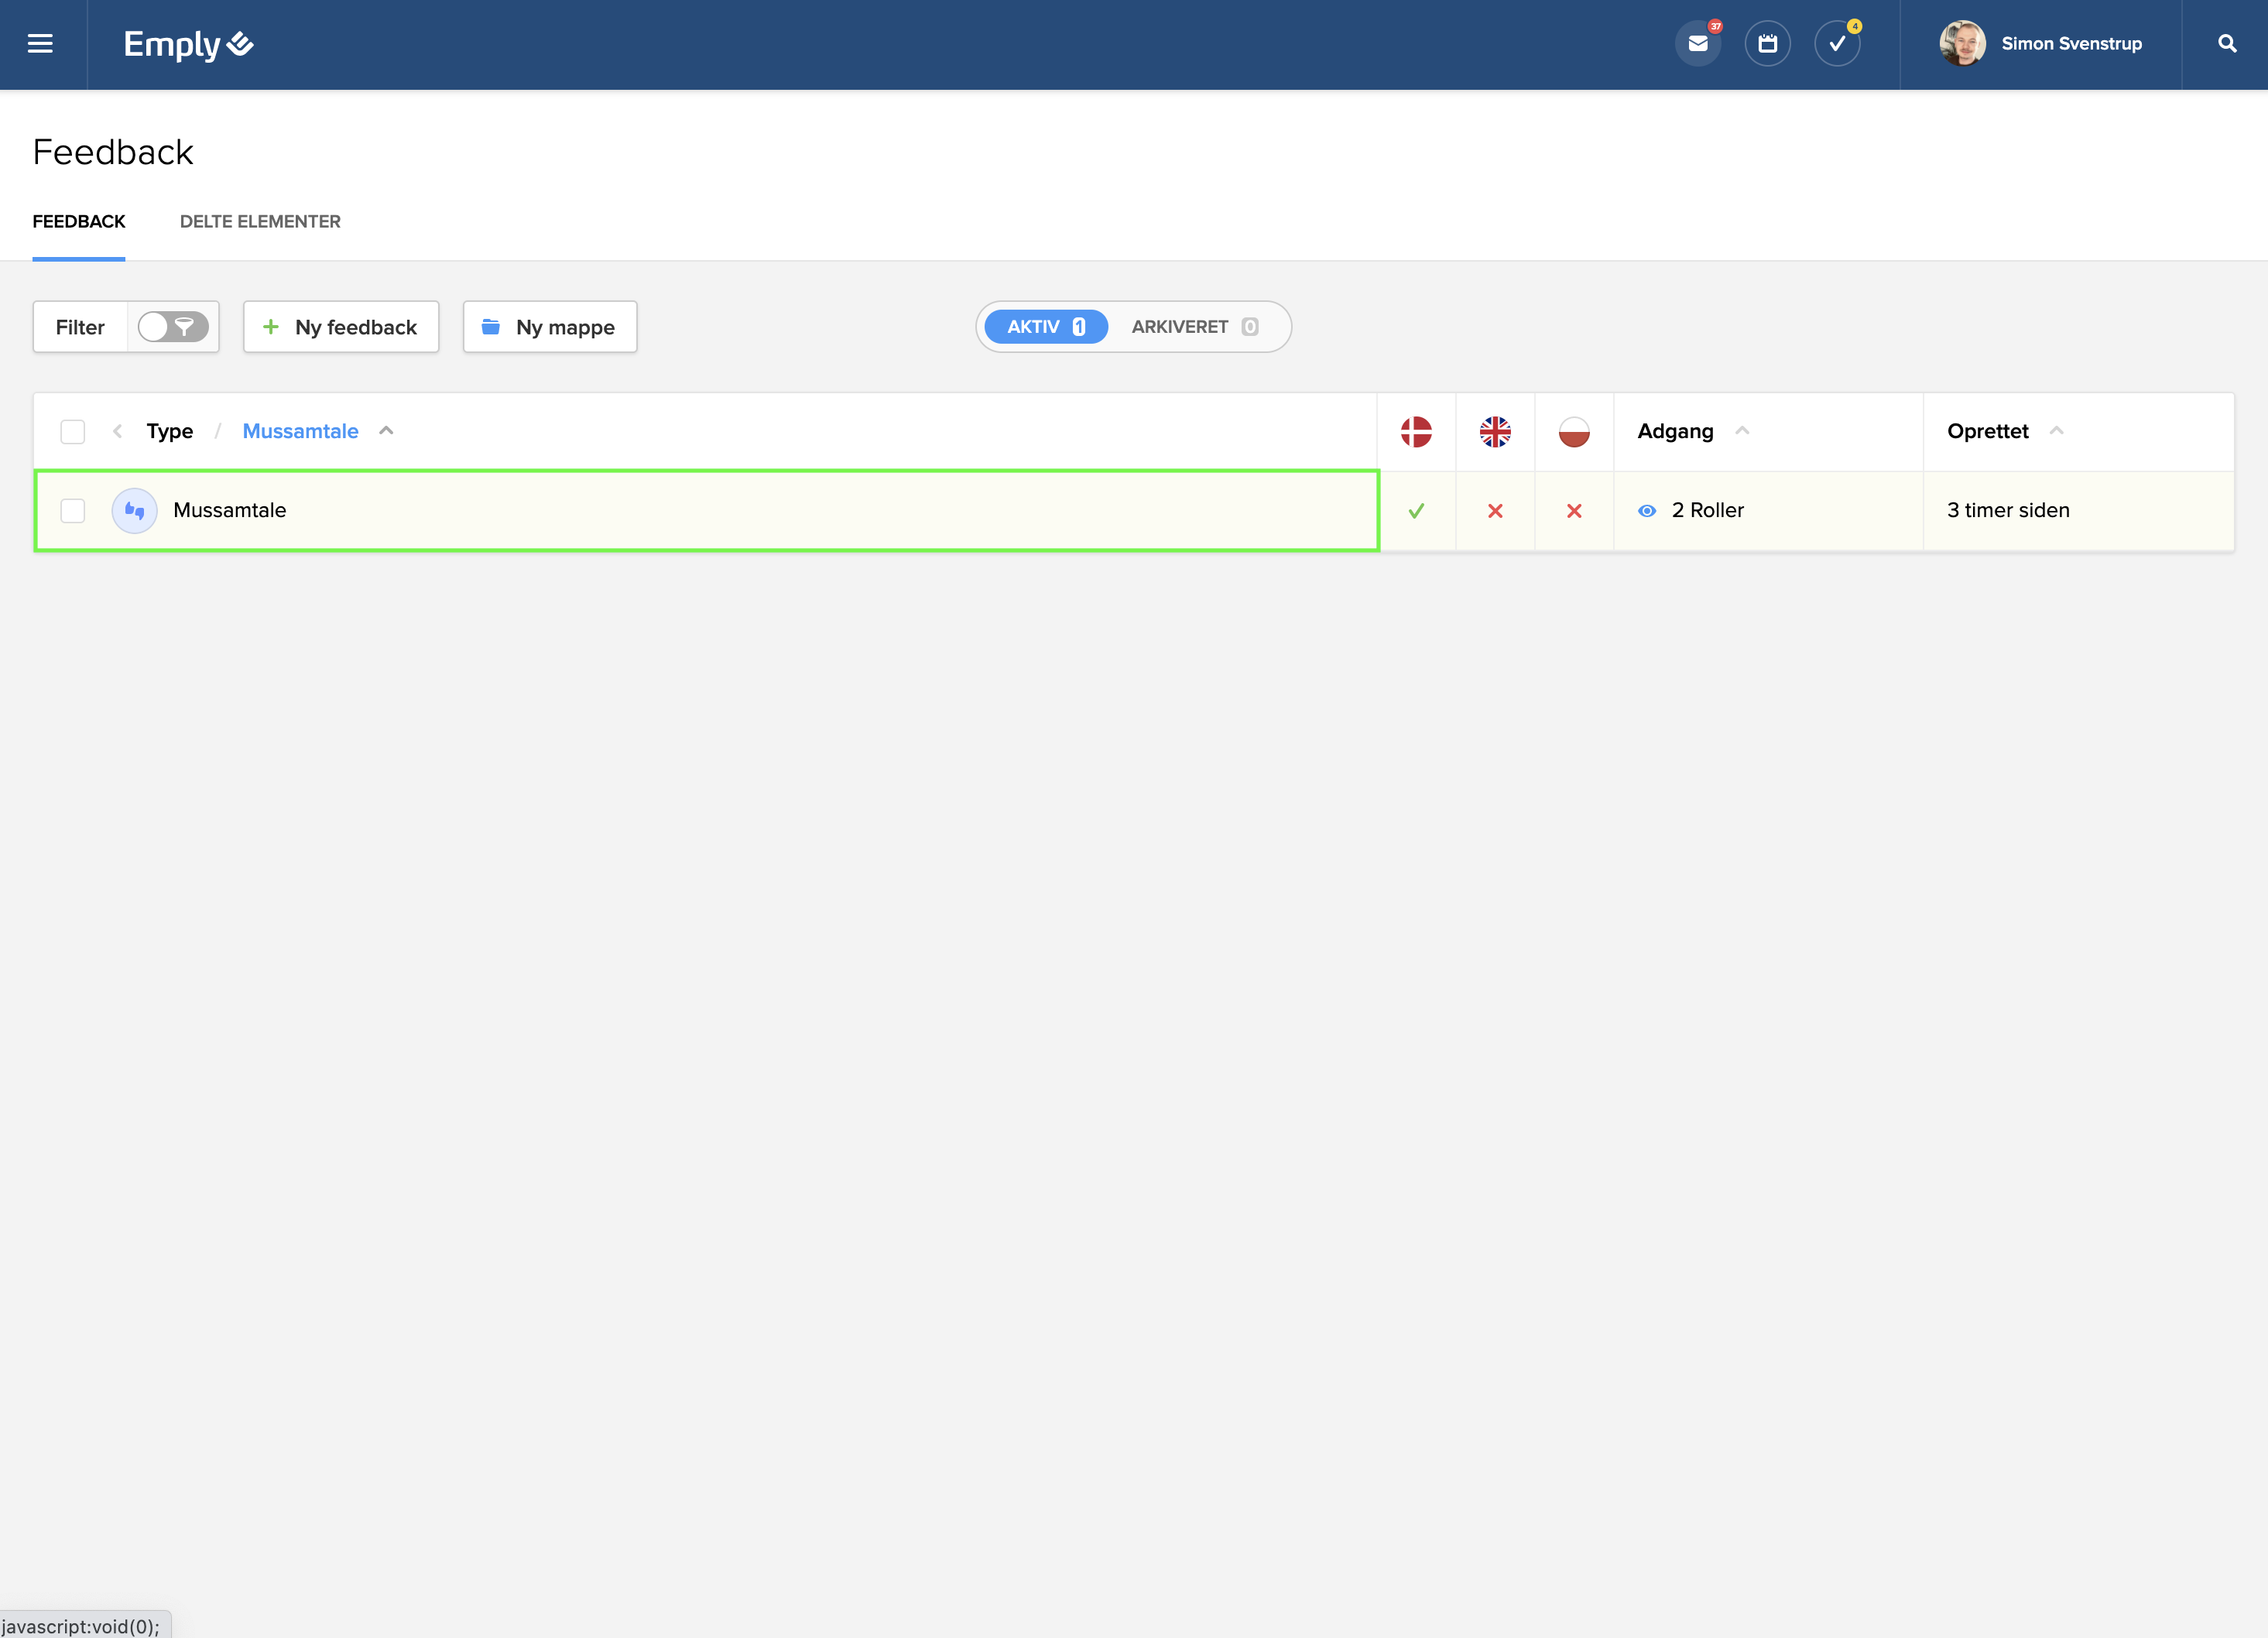Click Simon Svenstrup's profile avatar
The image size is (2268, 1638).
tap(1962, 44)
